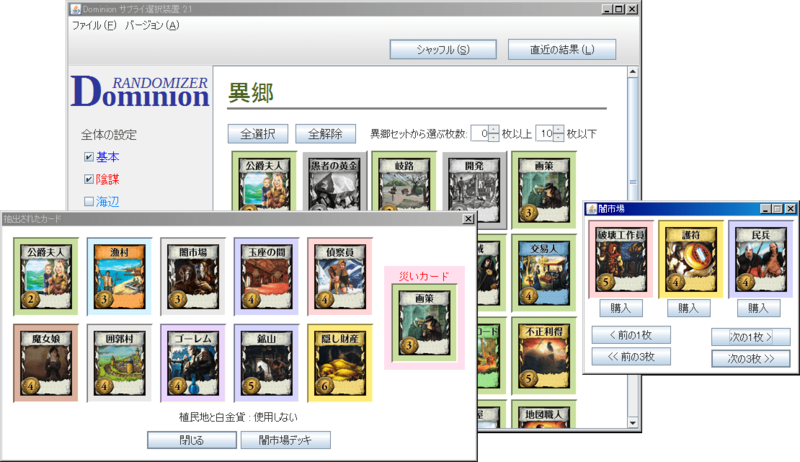This screenshot has width=800, height=462.
Task: Click 購入 under the 護符 card
Action: click(688, 308)
